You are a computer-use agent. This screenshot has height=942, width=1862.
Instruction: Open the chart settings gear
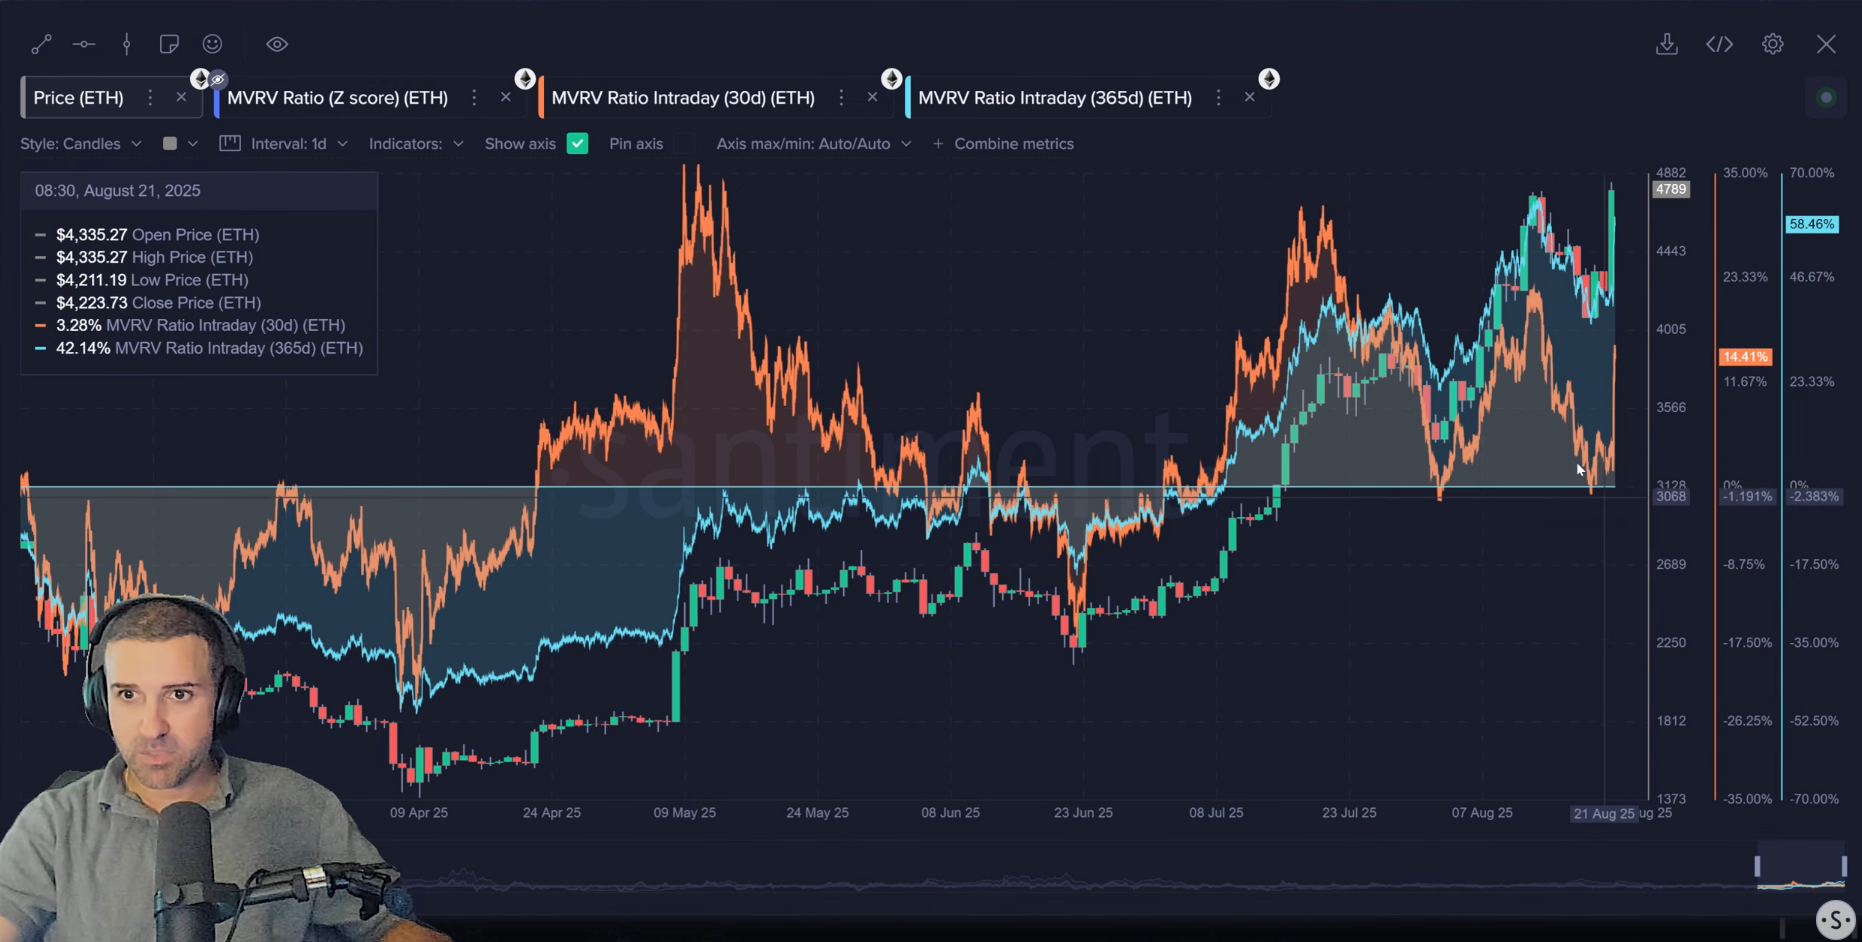(x=1772, y=44)
